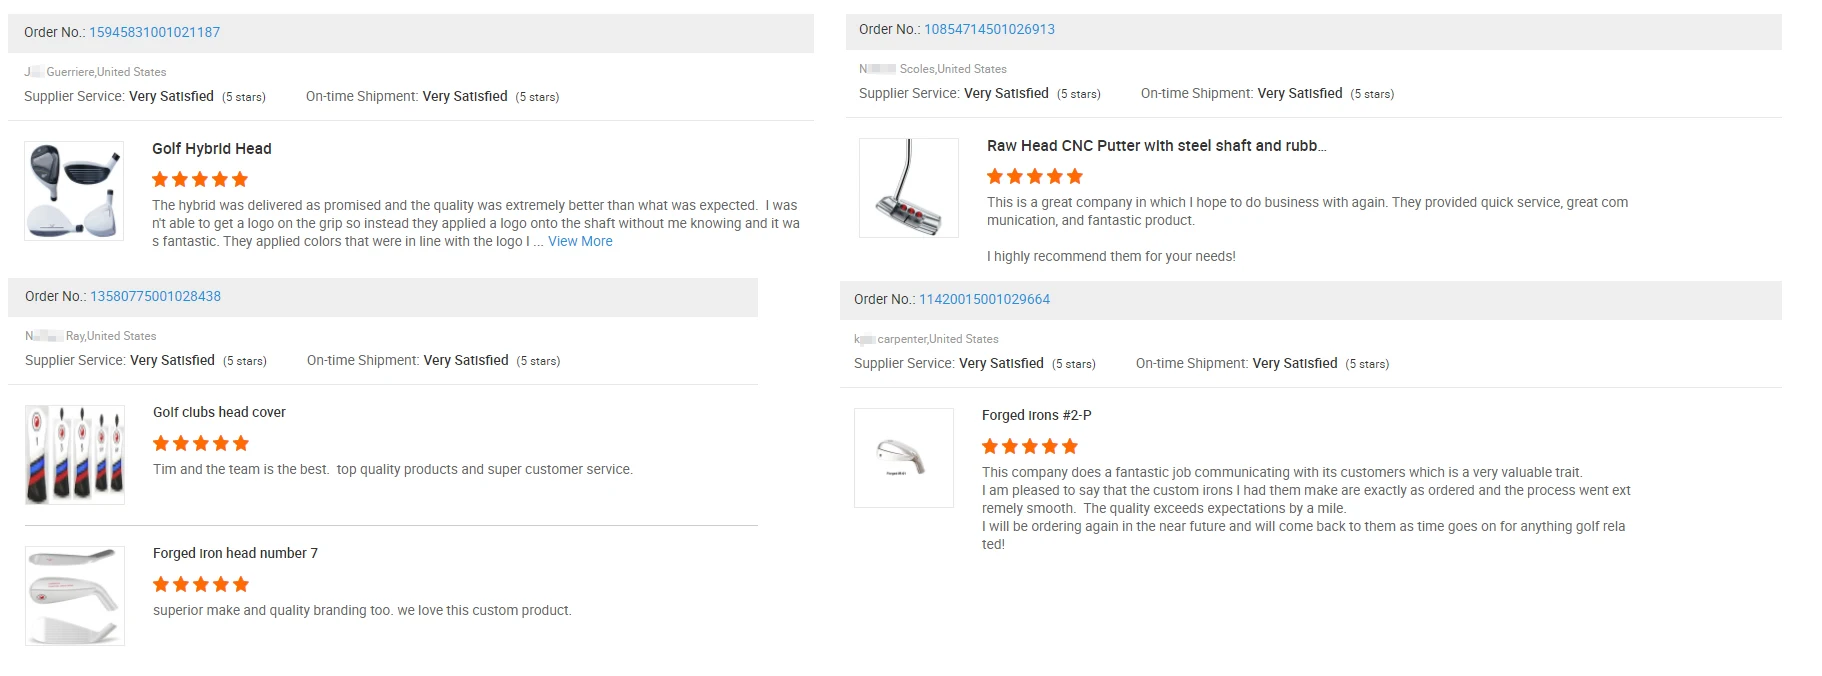The height and width of the screenshot is (676, 1822).
Task: Open order number 13580775001028438 link
Action: [x=155, y=296]
